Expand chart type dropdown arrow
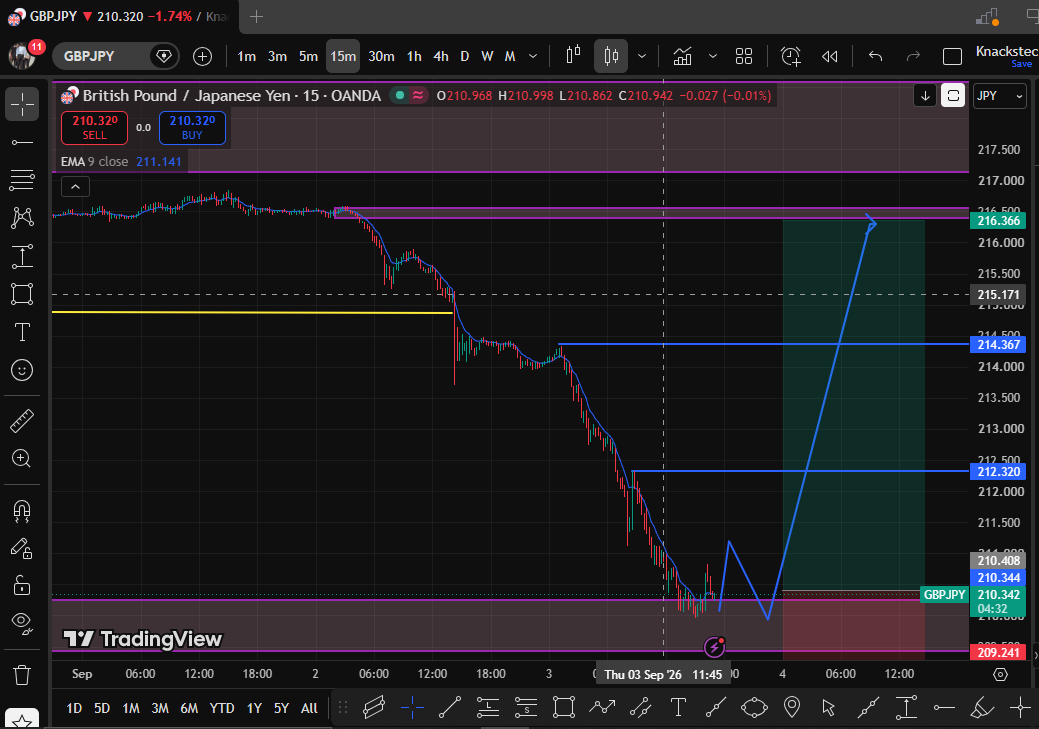This screenshot has height=729, width=1039. pos(641,56)
